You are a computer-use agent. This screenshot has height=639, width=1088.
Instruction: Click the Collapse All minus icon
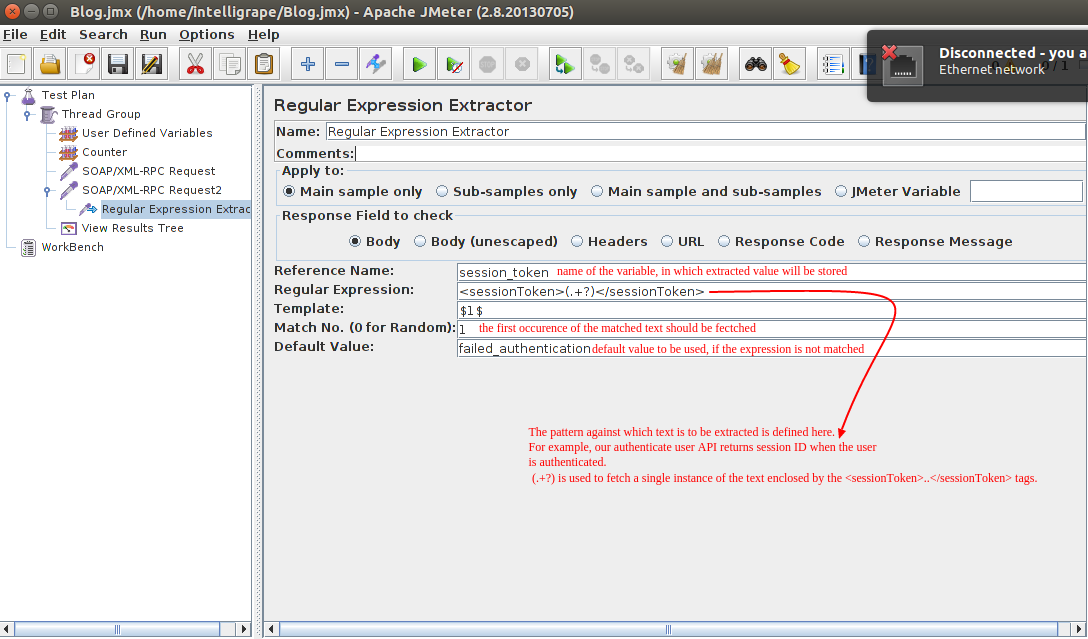342,65
